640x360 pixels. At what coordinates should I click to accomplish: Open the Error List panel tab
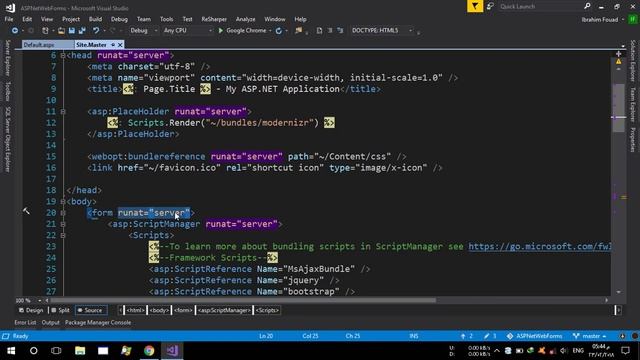tap(25, 322)
